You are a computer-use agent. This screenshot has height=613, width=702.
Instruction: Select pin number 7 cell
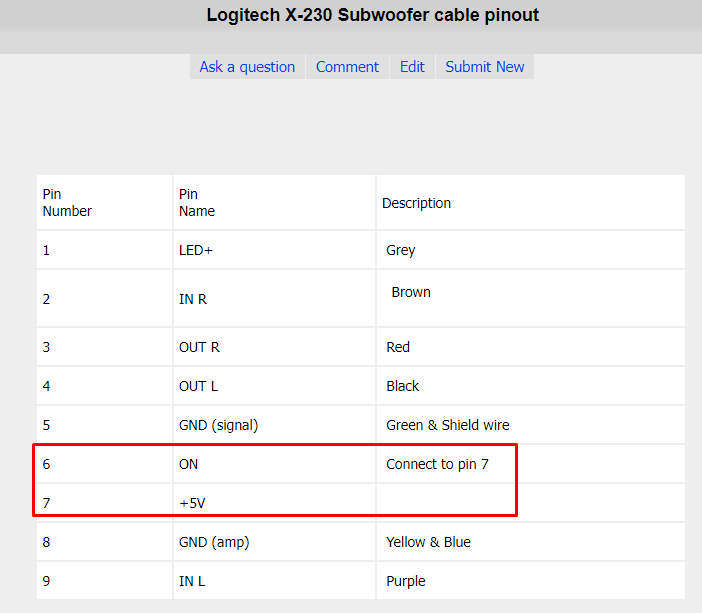pyautogui.click(x=104, y=503)
